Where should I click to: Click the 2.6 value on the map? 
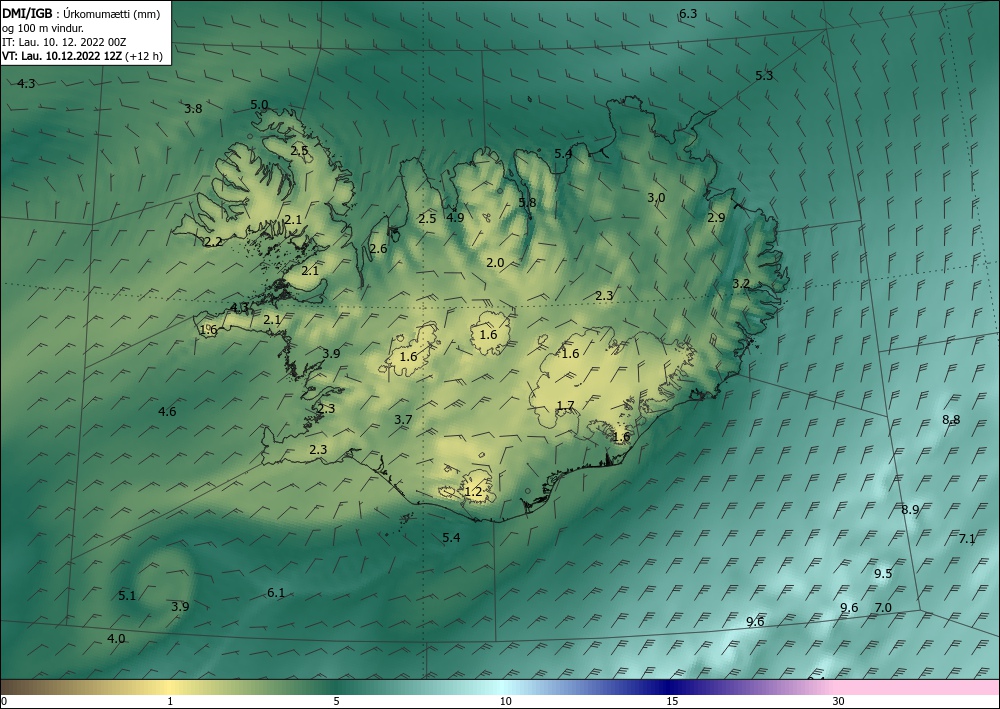click(x=378, y=249)
